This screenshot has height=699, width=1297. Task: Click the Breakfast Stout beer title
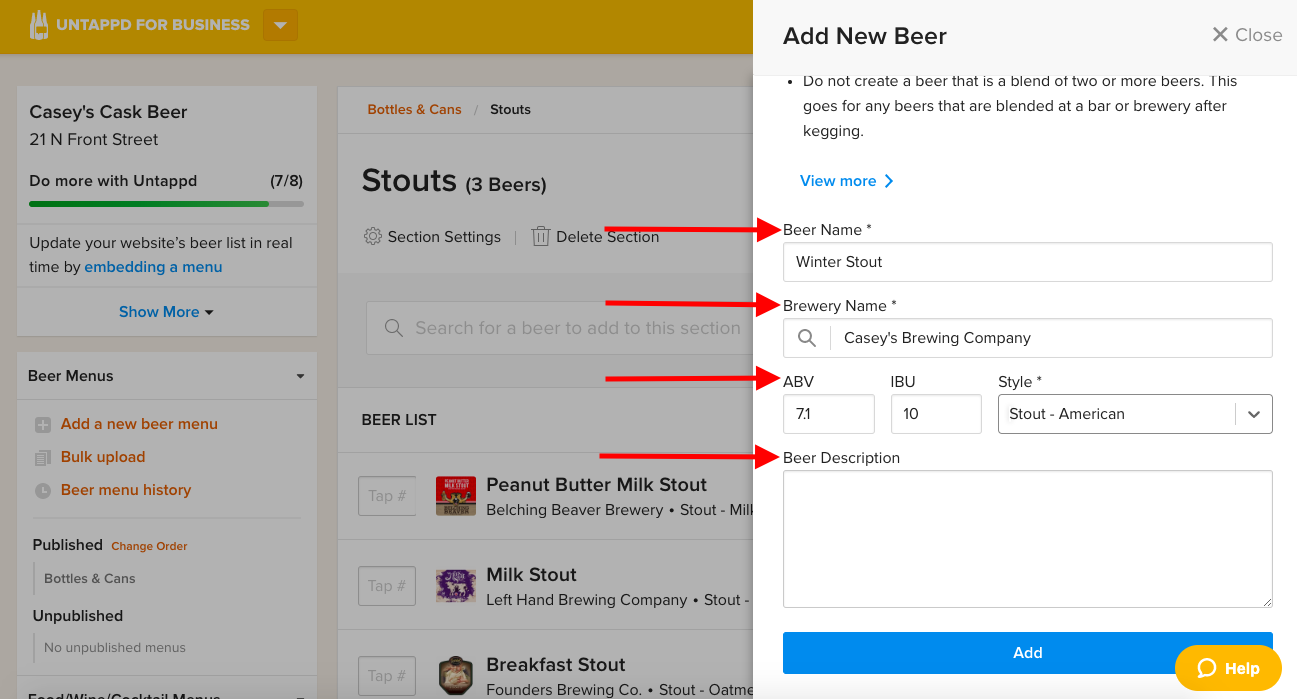555,665
